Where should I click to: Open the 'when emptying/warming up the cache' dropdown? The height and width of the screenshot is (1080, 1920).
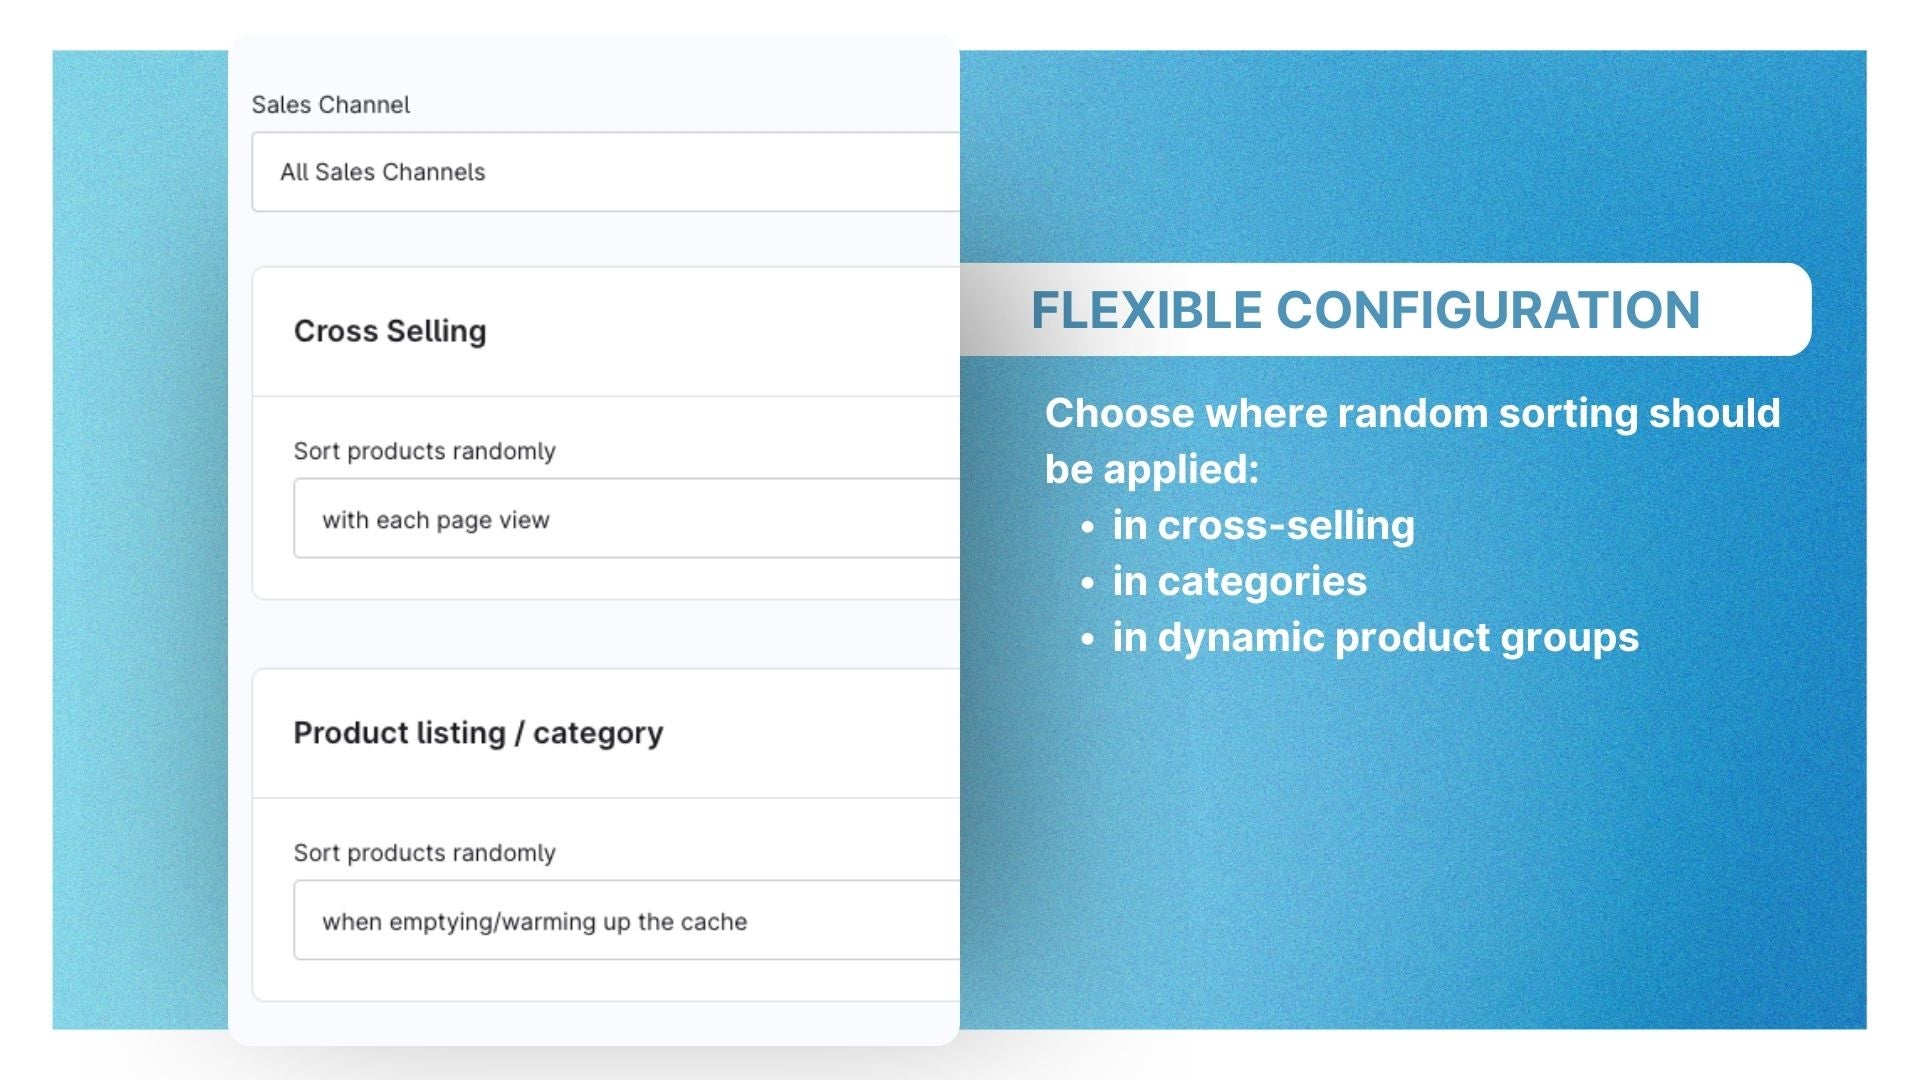[x=625, y=921]
